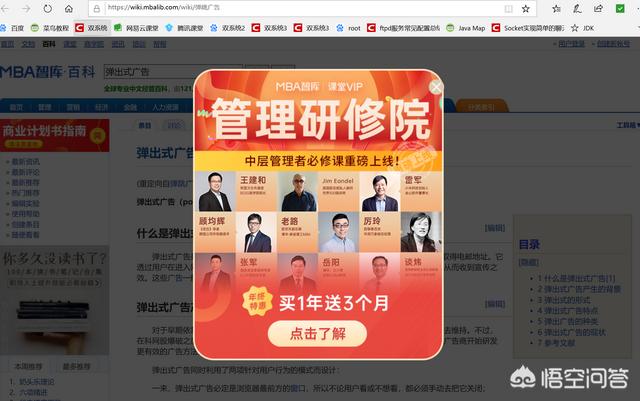
Task: Click the share page icon
Action: (598, 9)
